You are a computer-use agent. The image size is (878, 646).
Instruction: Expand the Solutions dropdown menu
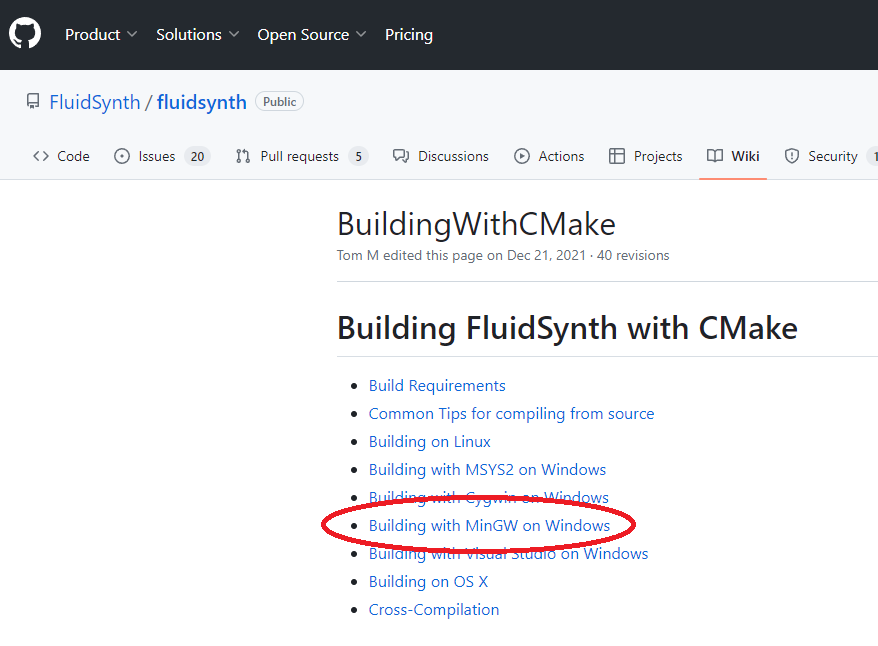pos(198,35)
